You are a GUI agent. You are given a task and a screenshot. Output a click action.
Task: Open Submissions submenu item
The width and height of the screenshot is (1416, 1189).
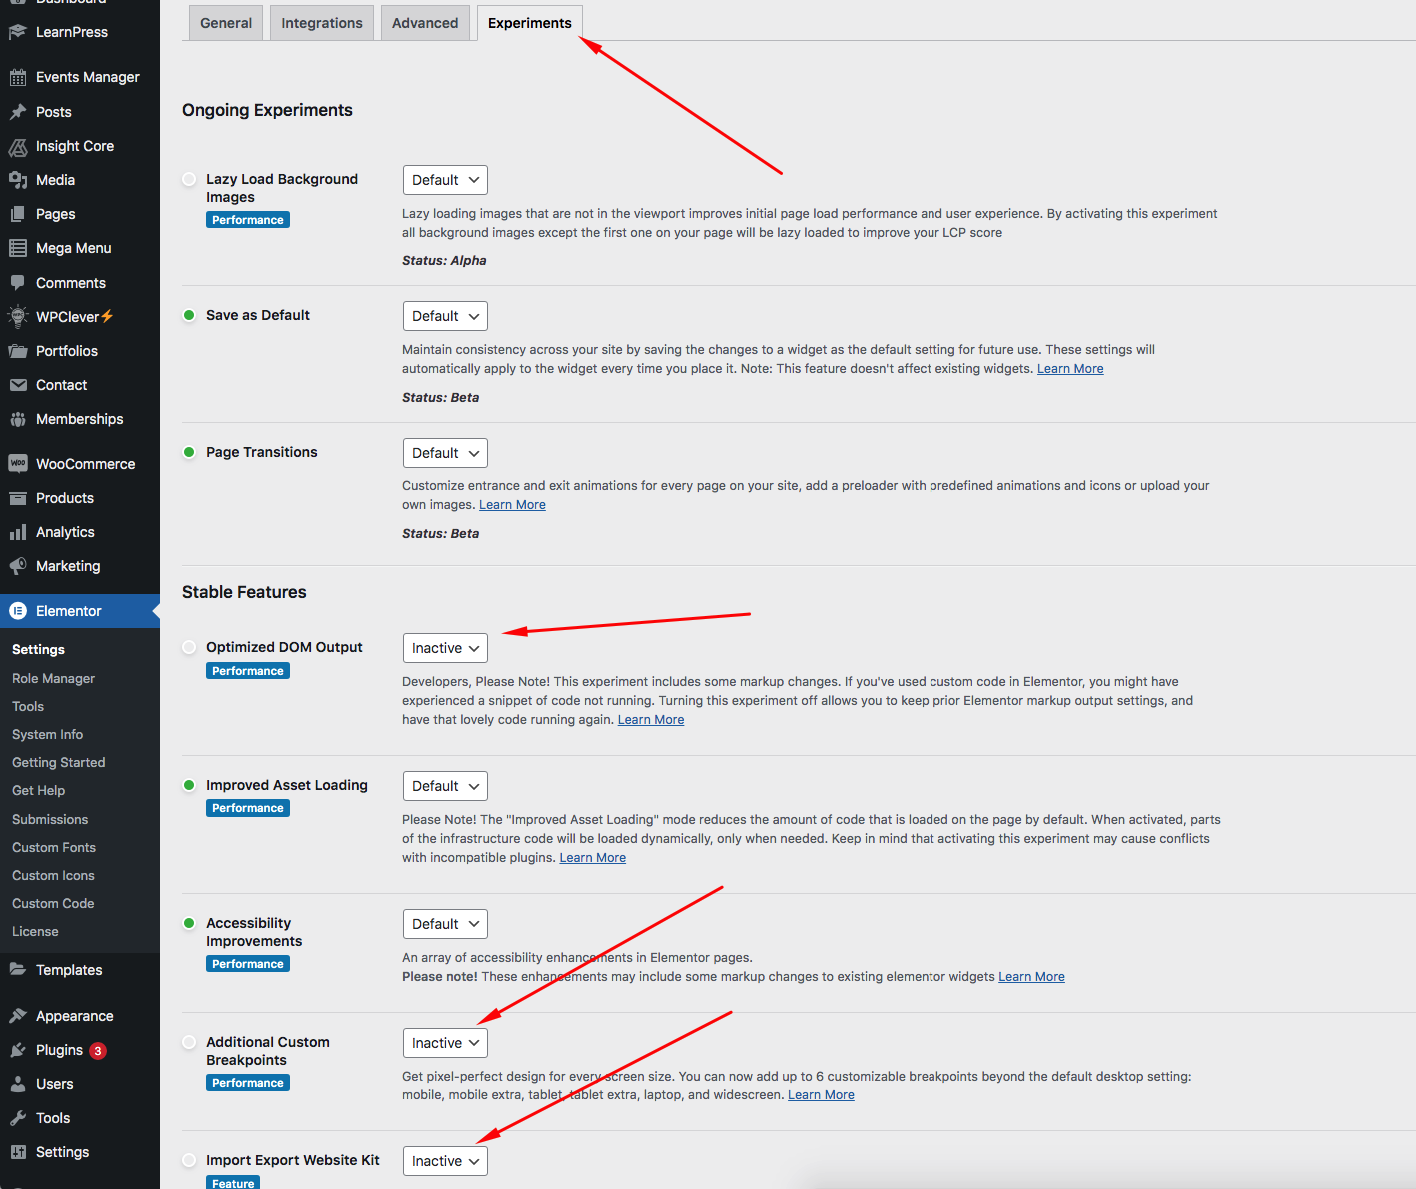[x=50, y=819]
